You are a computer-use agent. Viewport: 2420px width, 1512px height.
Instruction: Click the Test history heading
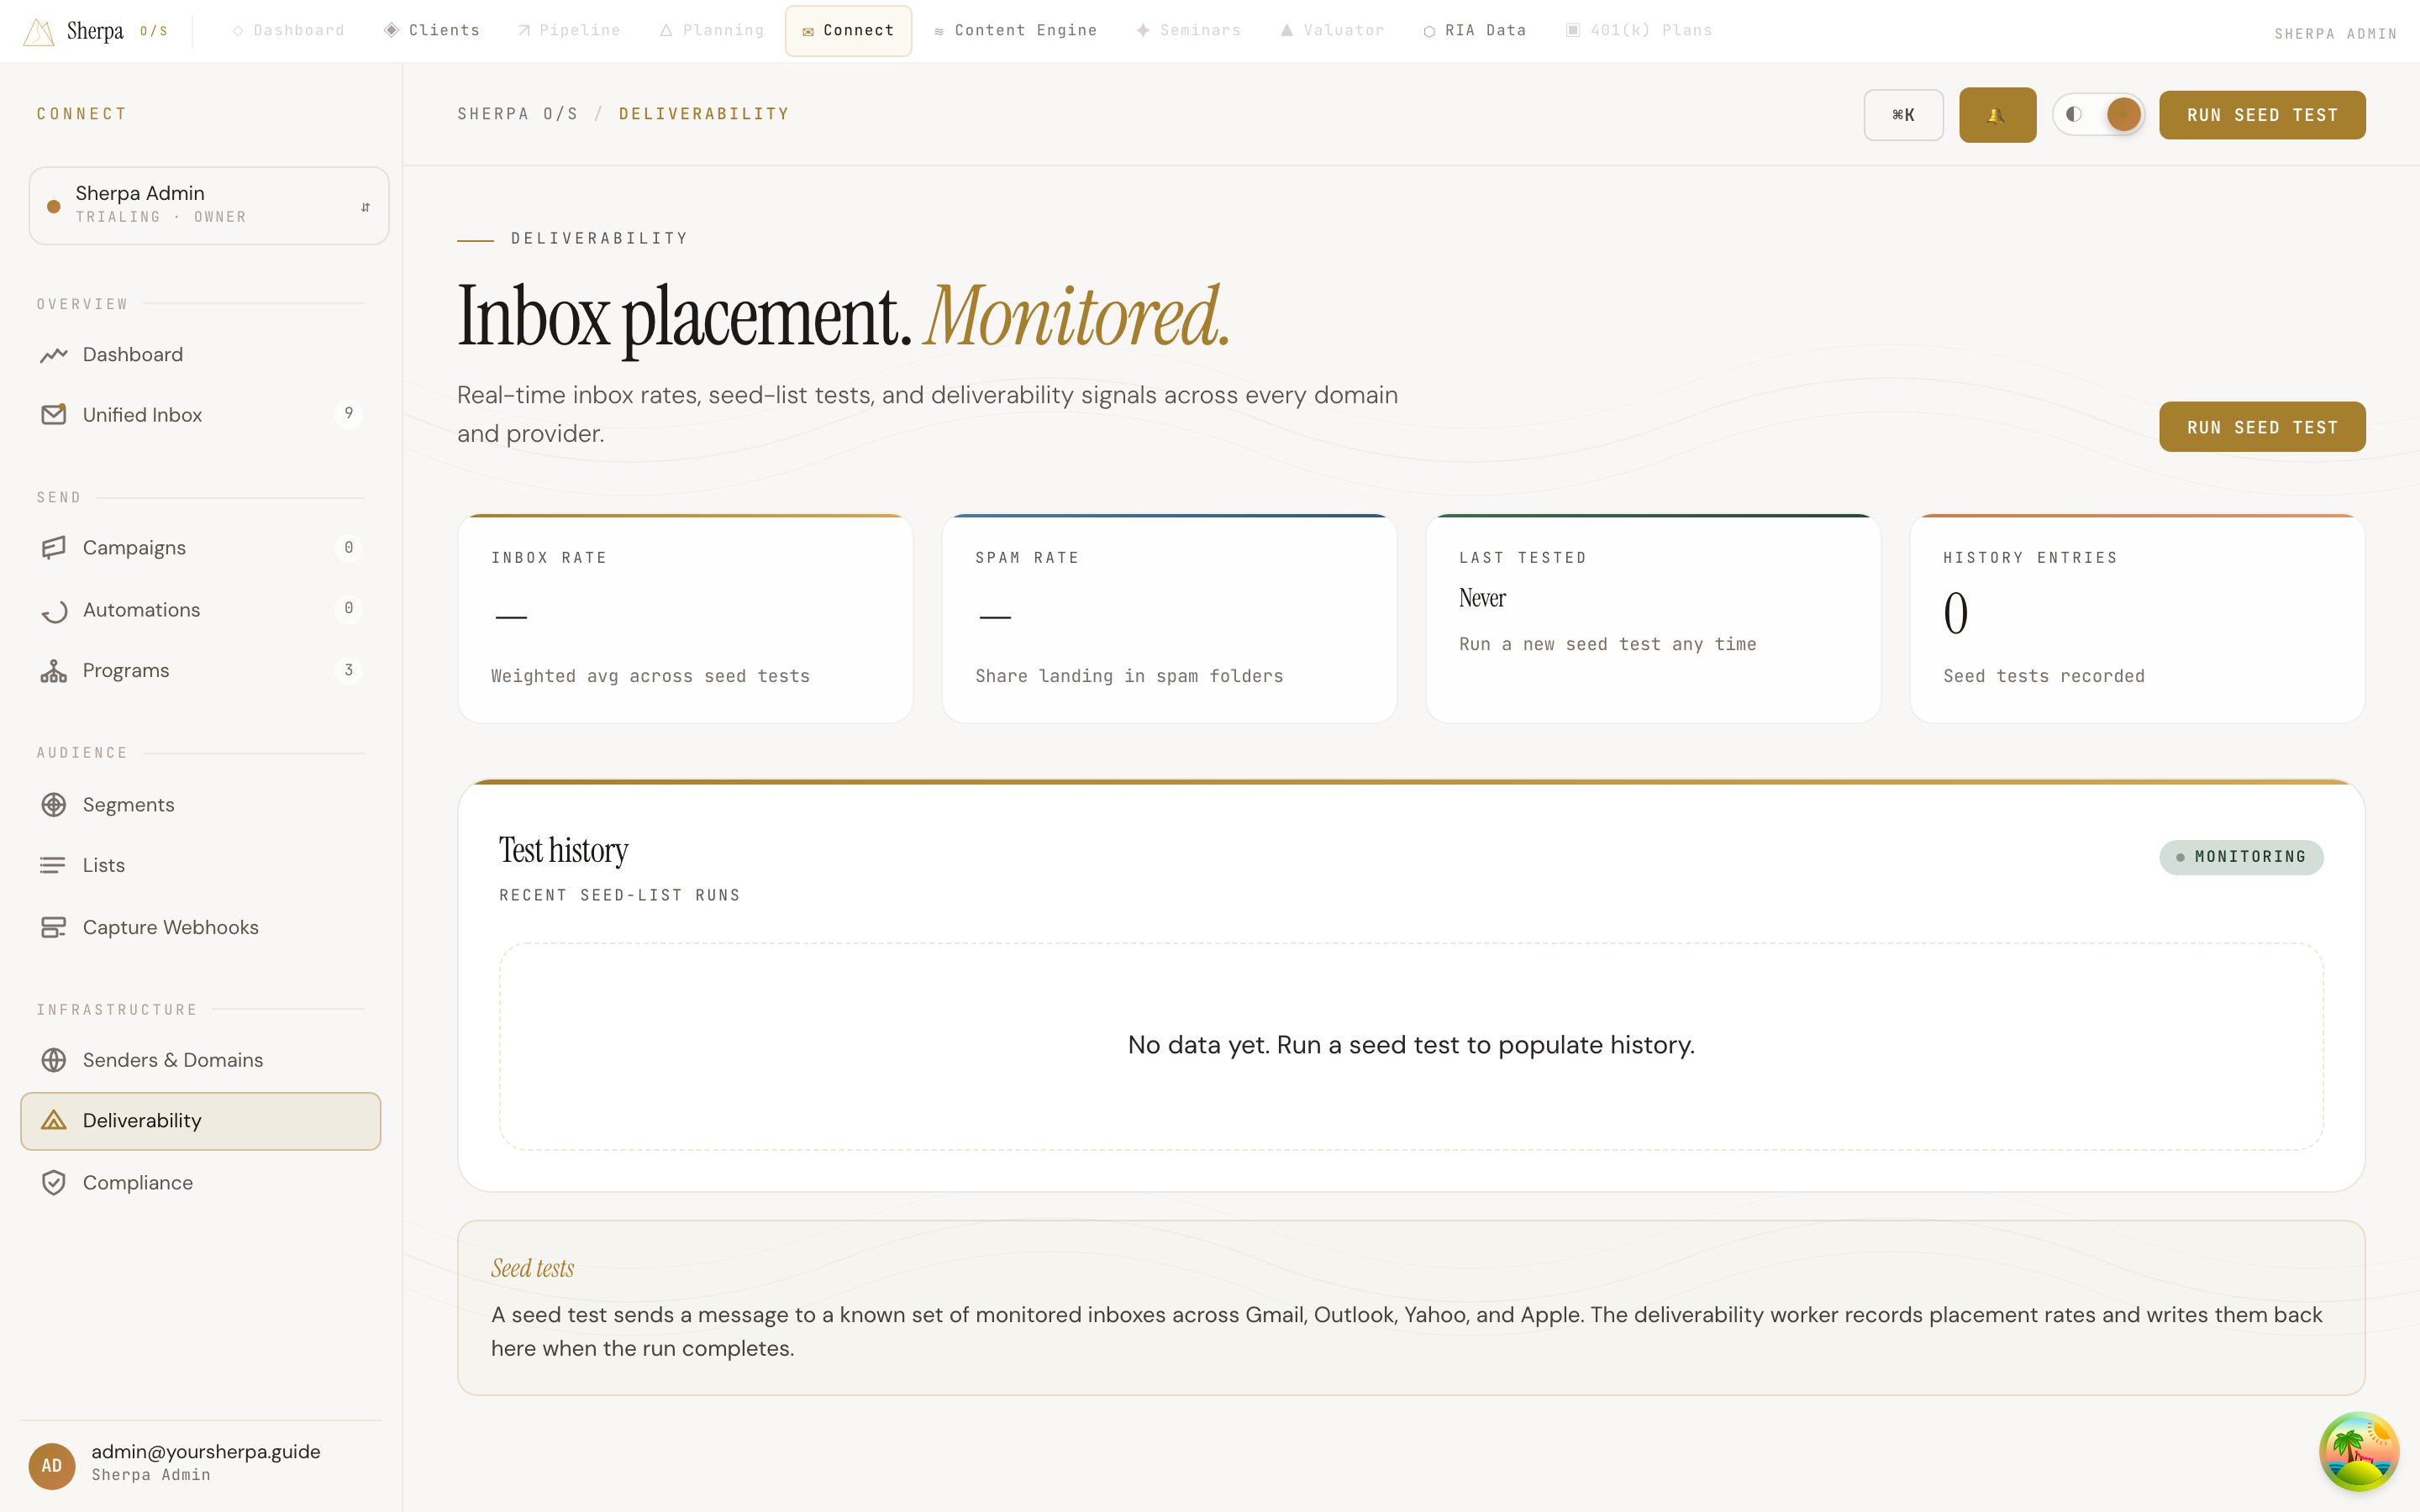pos(563,850)
